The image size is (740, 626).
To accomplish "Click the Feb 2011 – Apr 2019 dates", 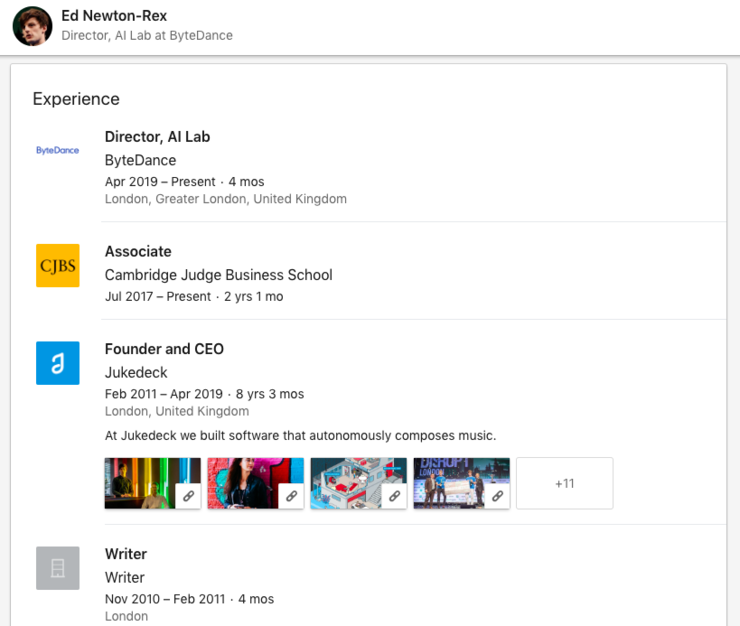I will 164,394.
